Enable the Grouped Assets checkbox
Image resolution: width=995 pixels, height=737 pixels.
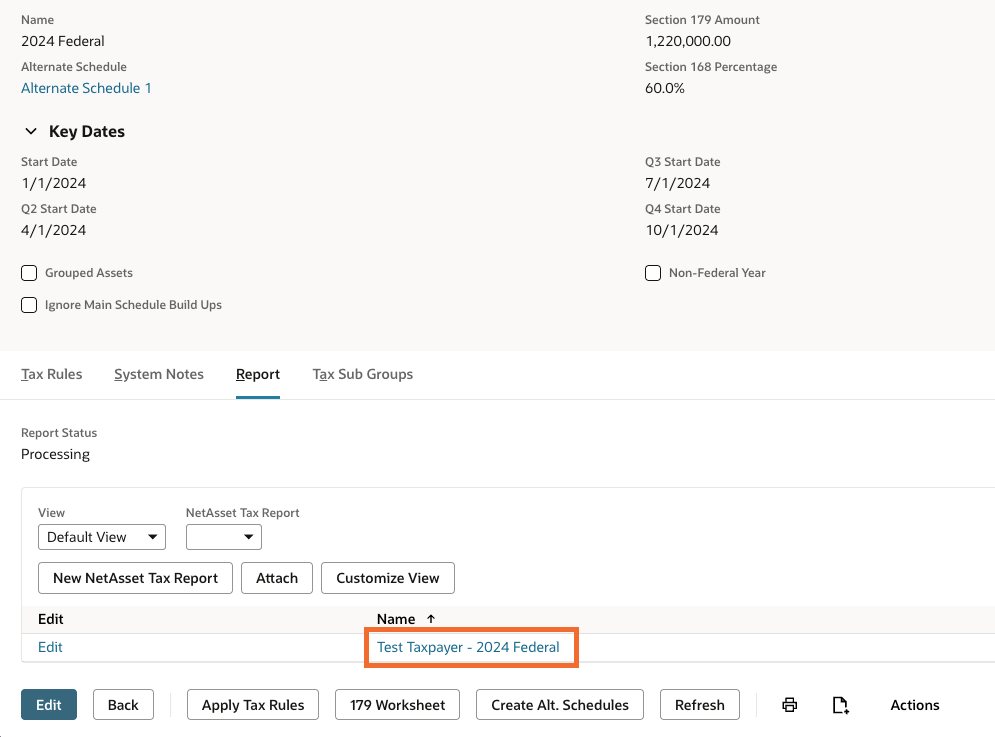(x=29, y=273)
